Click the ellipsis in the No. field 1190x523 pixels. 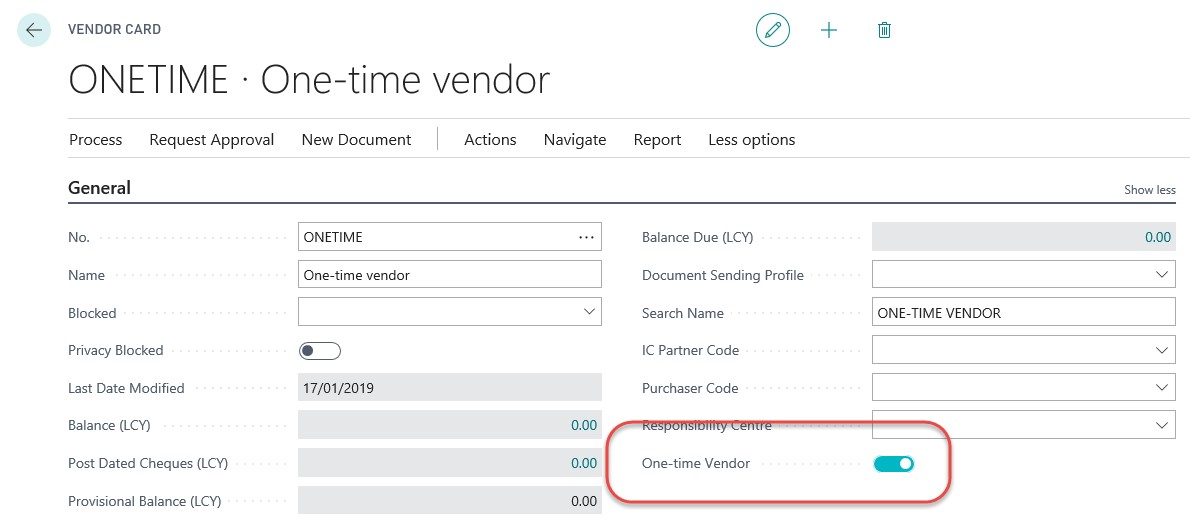pyautogui.click(x=586, y=237)
